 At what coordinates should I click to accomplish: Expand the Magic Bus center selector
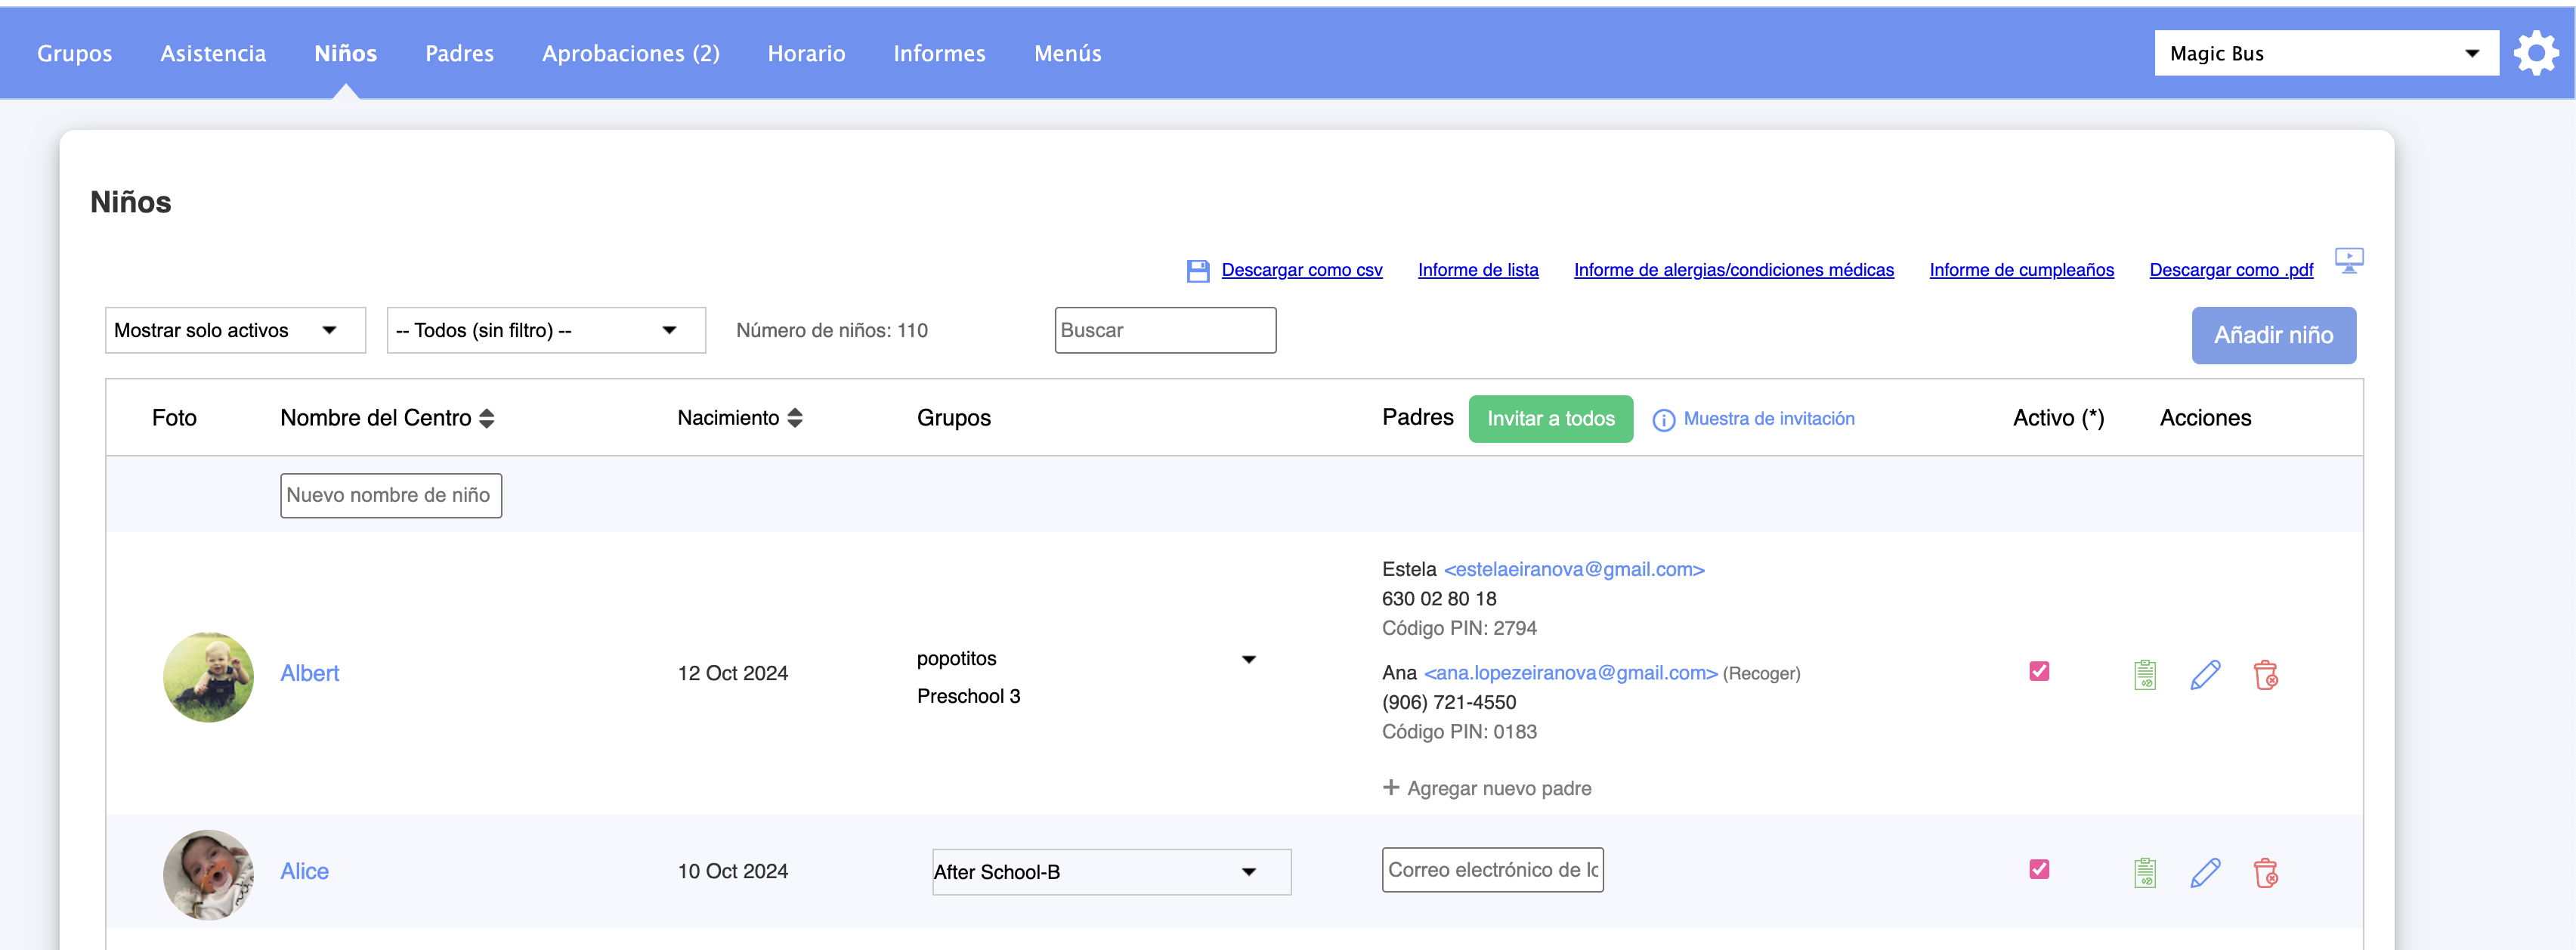[x=2325, y=53]
